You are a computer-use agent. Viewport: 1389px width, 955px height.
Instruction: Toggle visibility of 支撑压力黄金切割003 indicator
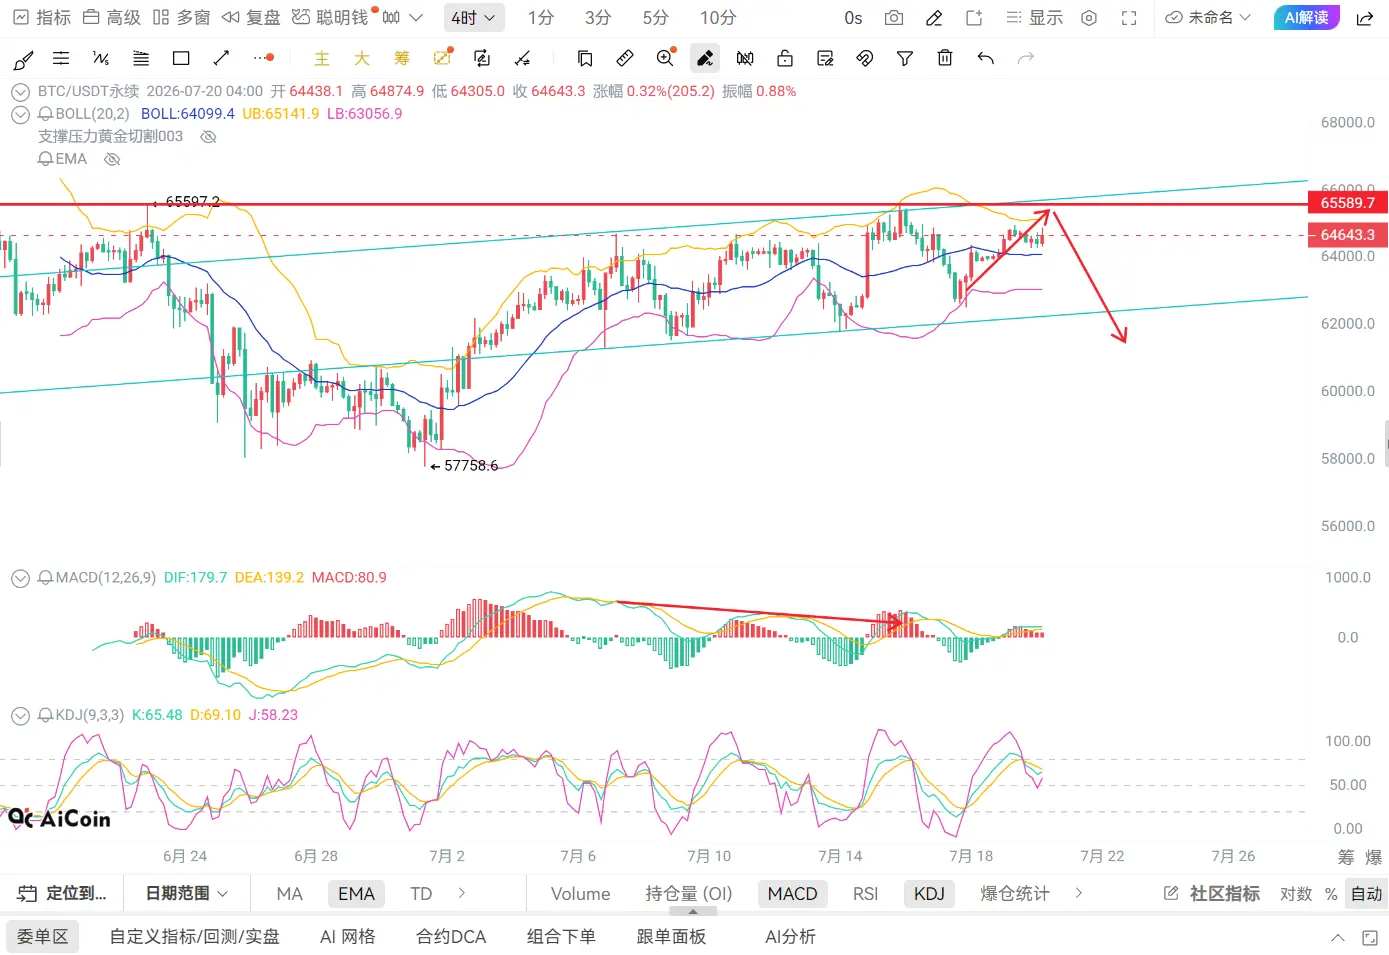(209, 137)
